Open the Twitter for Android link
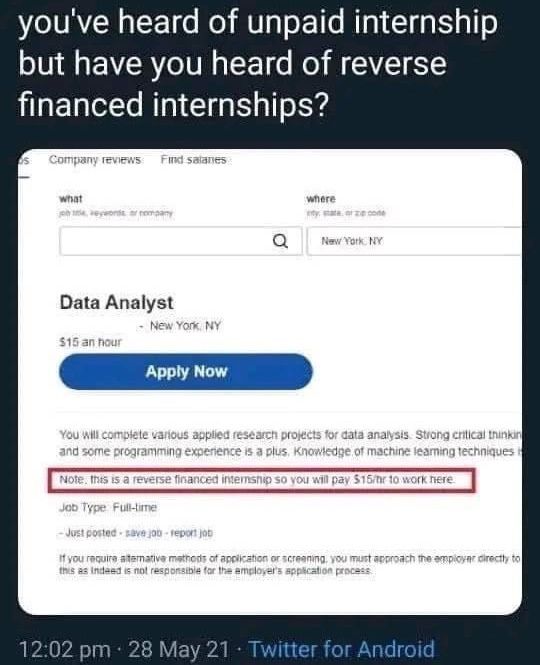The width and height of the screenshot is (540, 665). [341, 649]
